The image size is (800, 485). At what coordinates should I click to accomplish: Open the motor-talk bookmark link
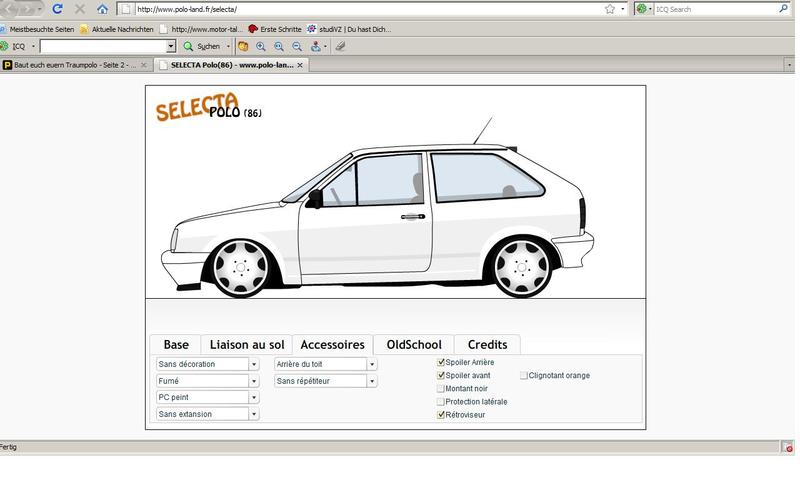[201, 30]
